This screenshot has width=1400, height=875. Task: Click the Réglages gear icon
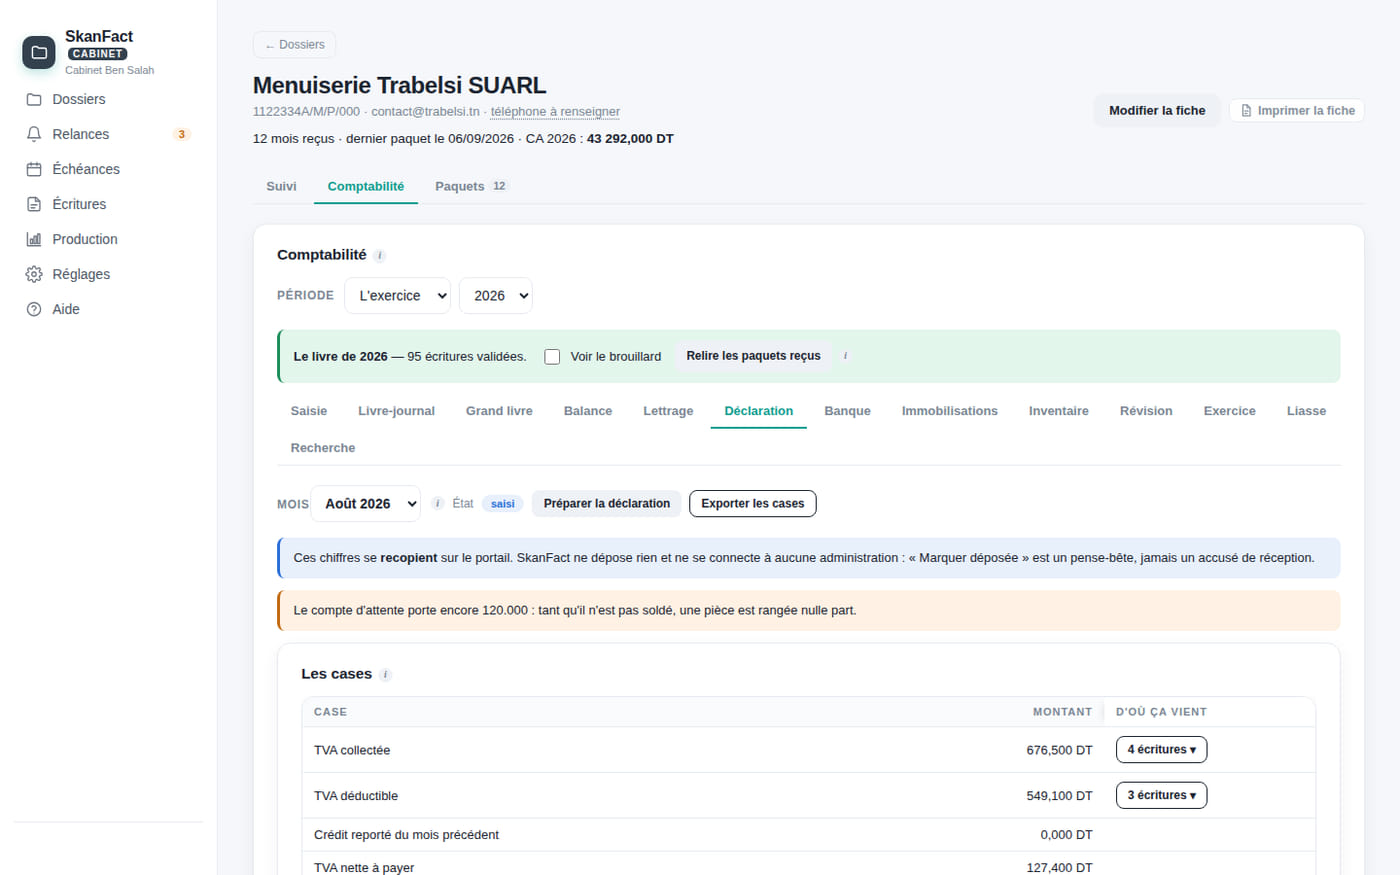[x=34, y=274]
